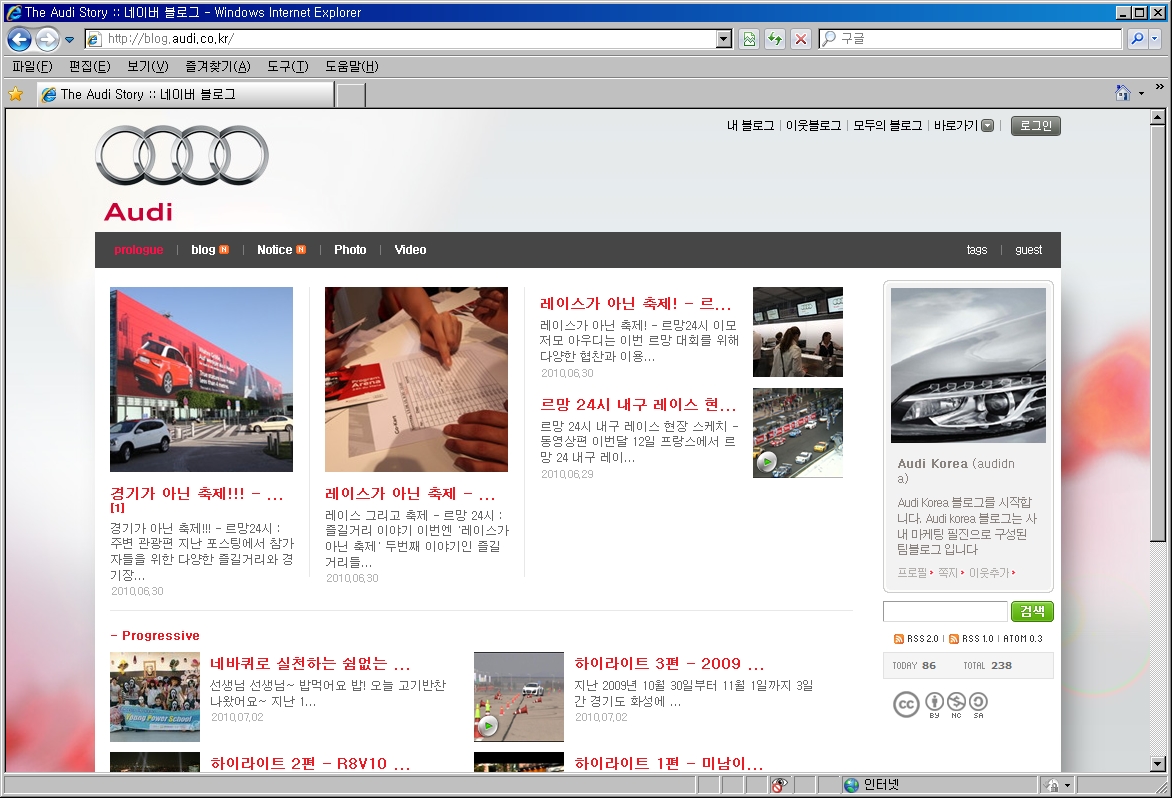Select the Video navigation item
The height and width of the screenshot is (798, 1172).
(410, 250)
